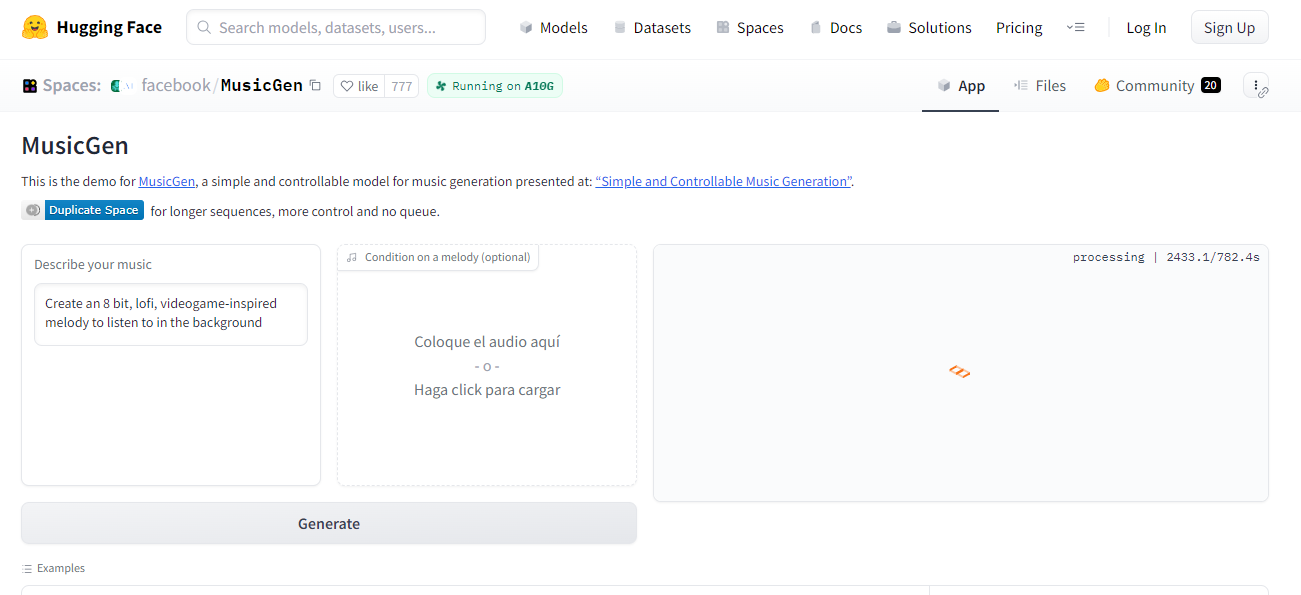Image resolution: width=1301 pixels, height=595 pixels.
Task: Click the Hugging Face emoji logo
Action: click(35, 27)
